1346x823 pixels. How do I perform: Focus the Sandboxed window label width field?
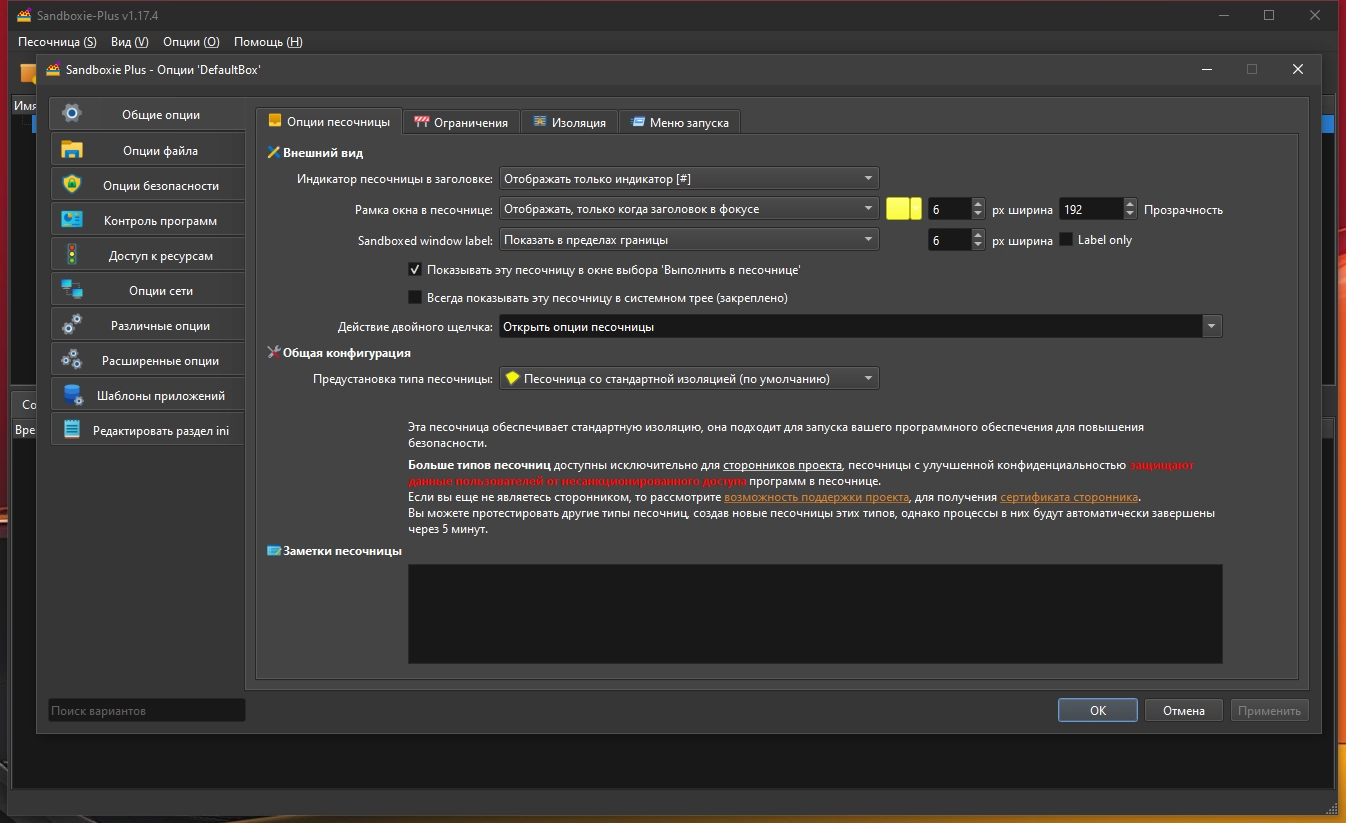tap(950, 240)
